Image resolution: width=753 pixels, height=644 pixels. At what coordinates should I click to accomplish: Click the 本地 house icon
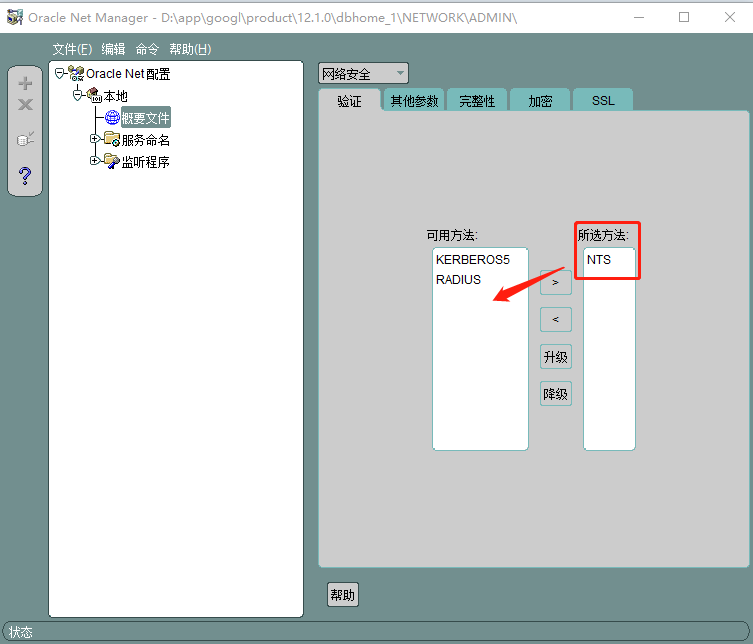pyautogui.click(x=94, y=95)
